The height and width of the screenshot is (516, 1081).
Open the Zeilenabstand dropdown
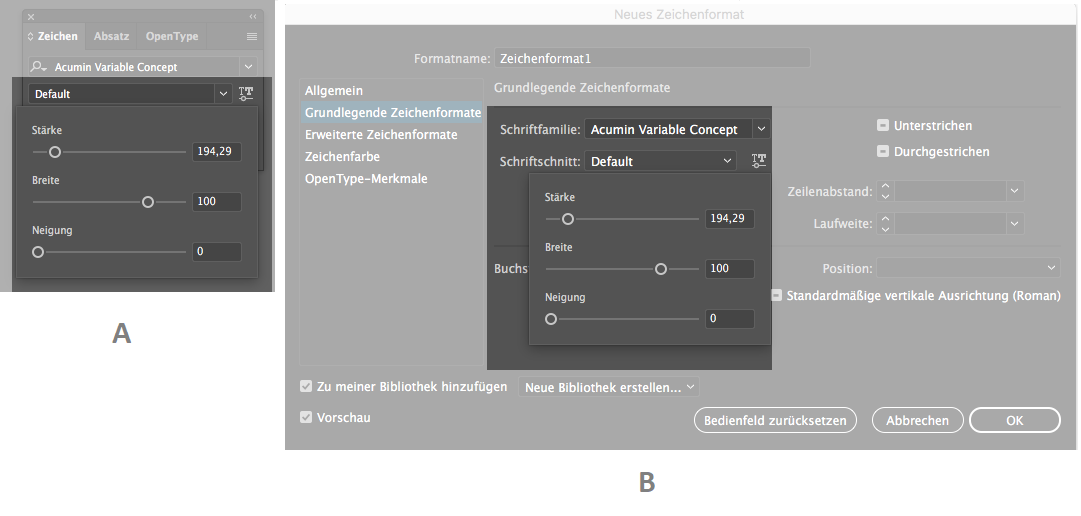1014,191
